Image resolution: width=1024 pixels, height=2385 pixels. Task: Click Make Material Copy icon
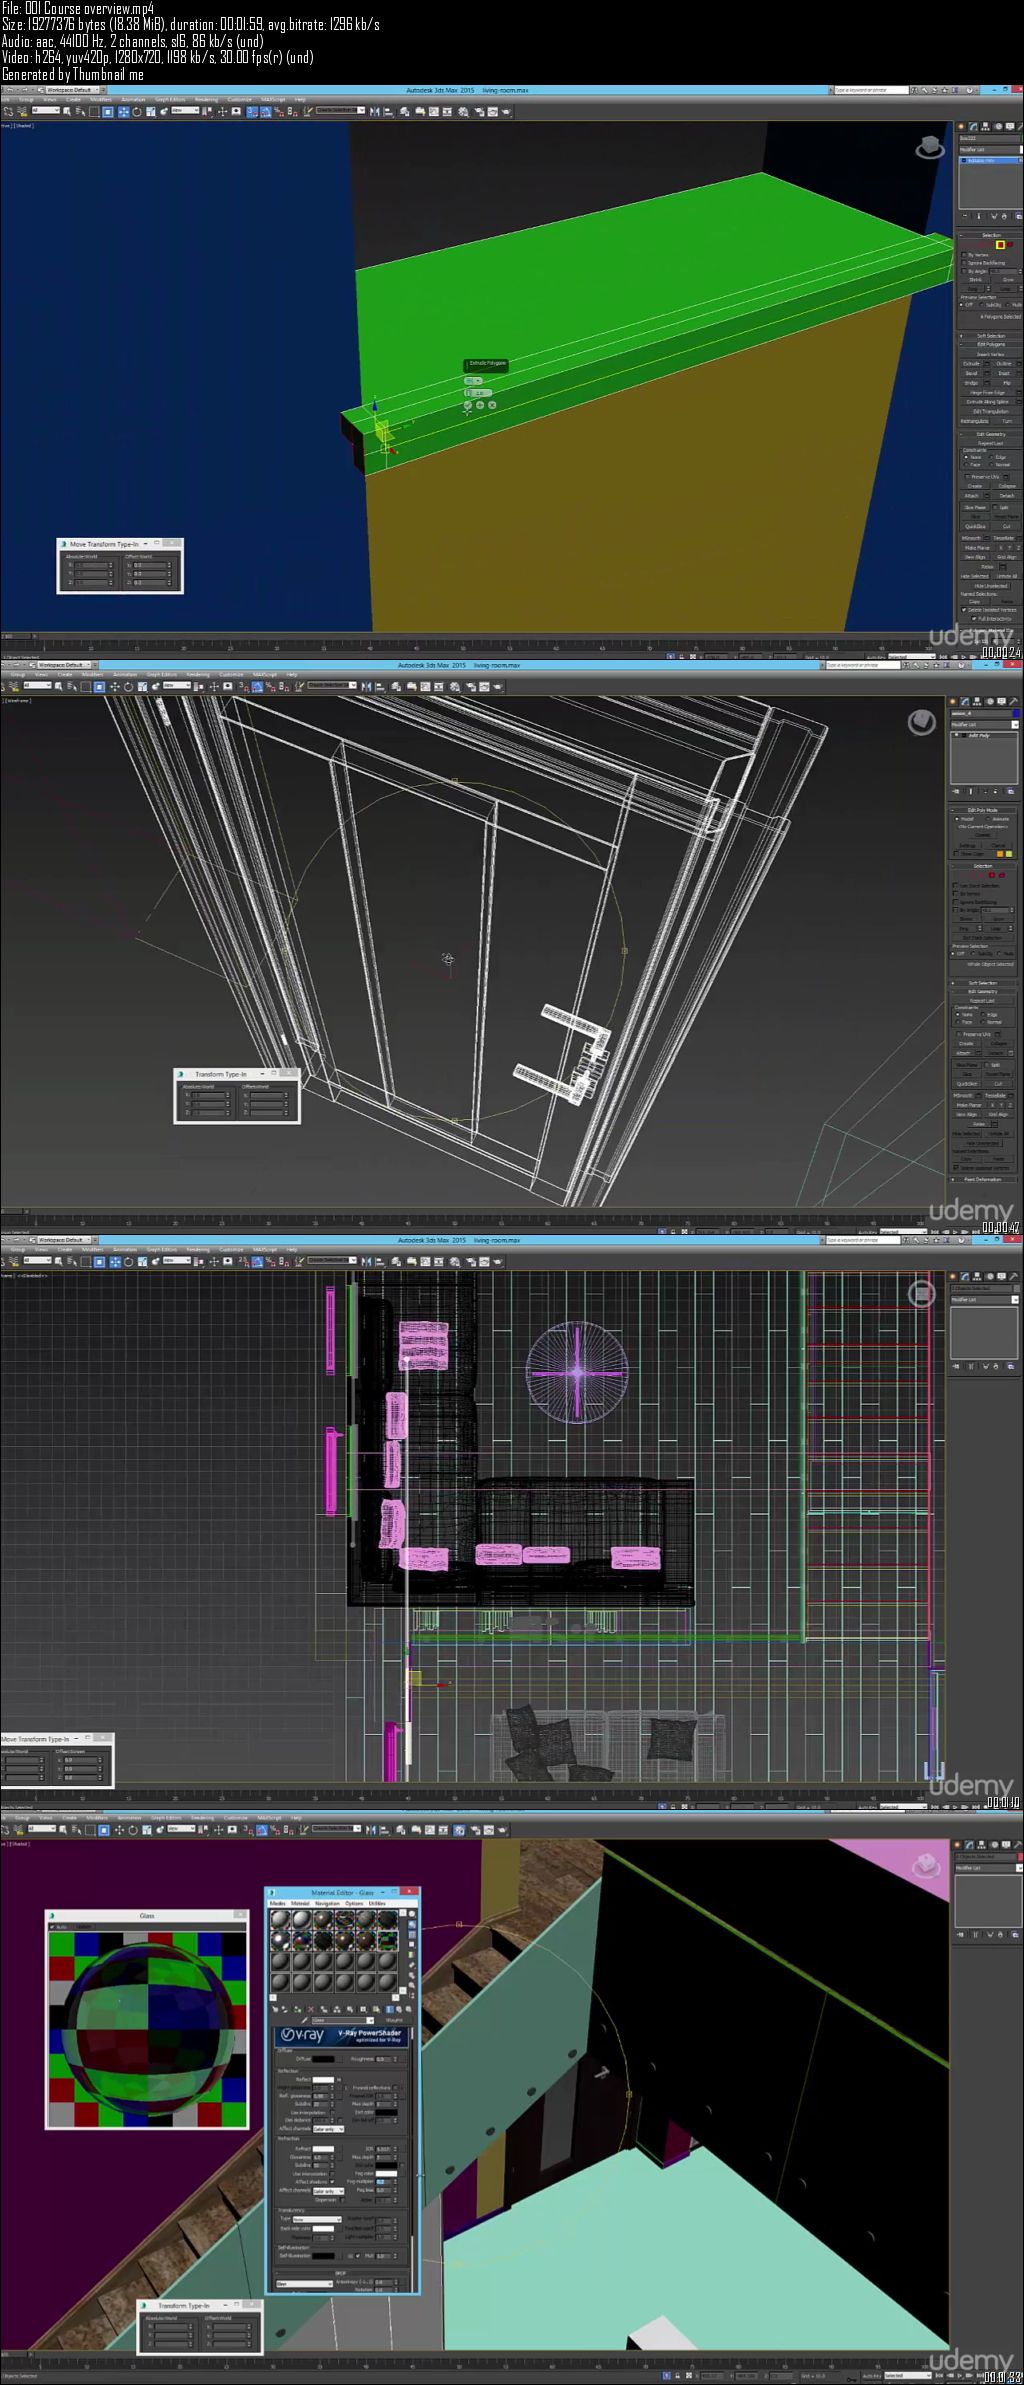(324, 2009)
